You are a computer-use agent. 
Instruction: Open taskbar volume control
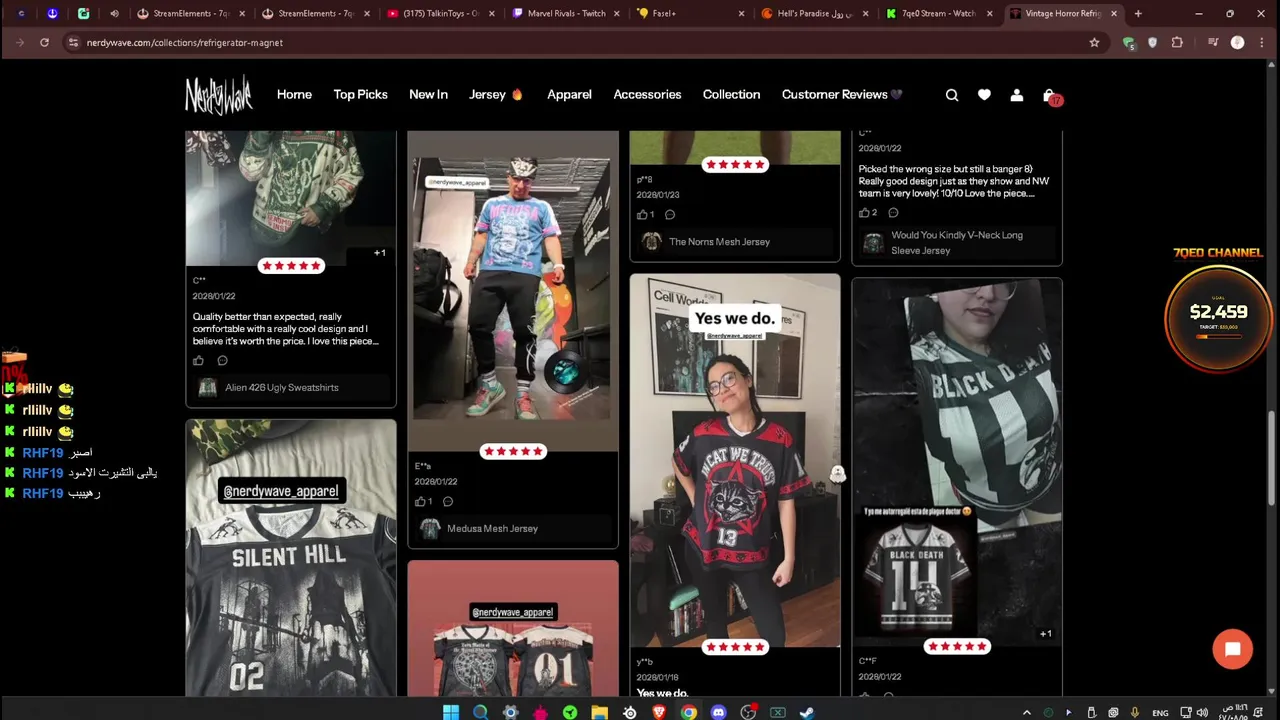(x=1202, y=713)
